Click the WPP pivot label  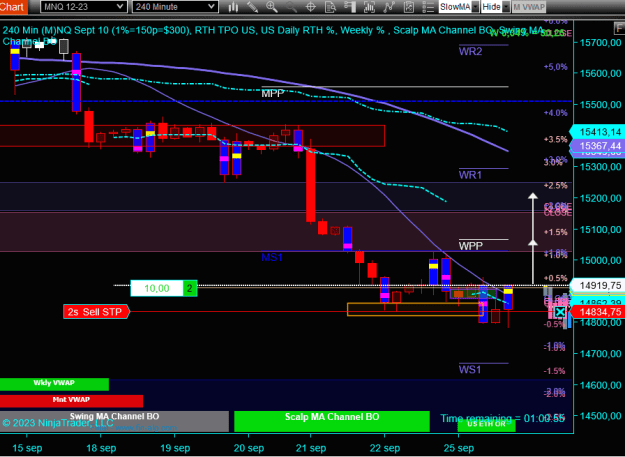470,246
